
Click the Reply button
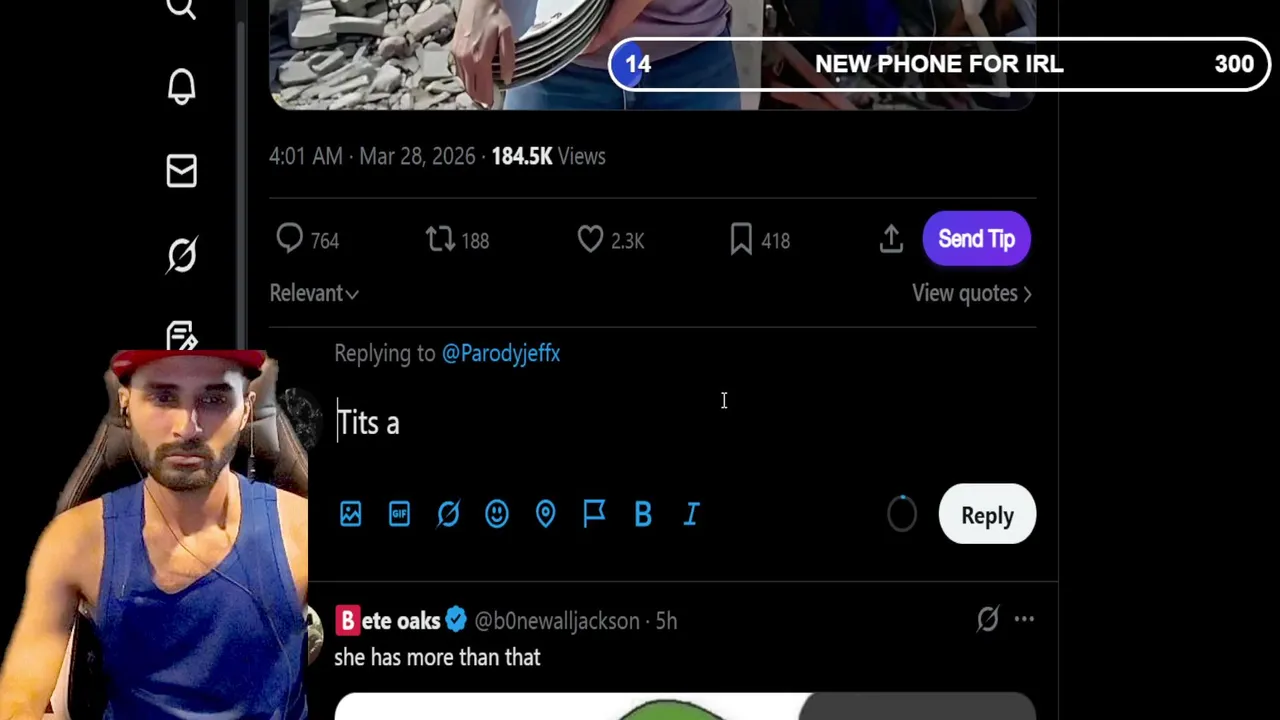[987, 515]
